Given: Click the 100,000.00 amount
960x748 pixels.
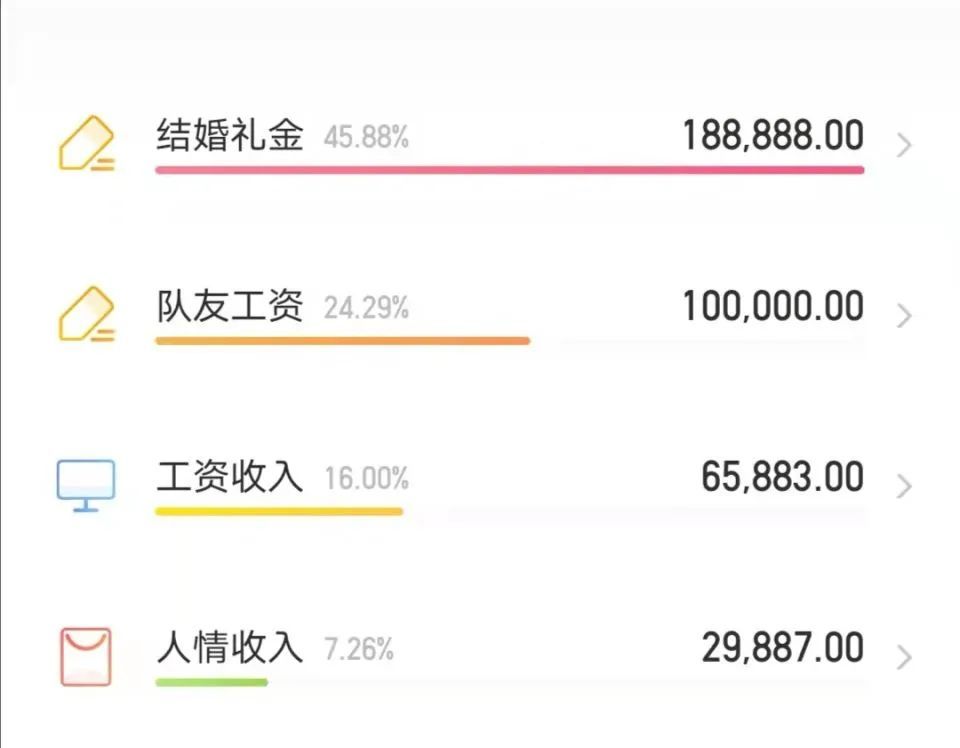Looking at the screenshot, I should click(x=773, y=306).
